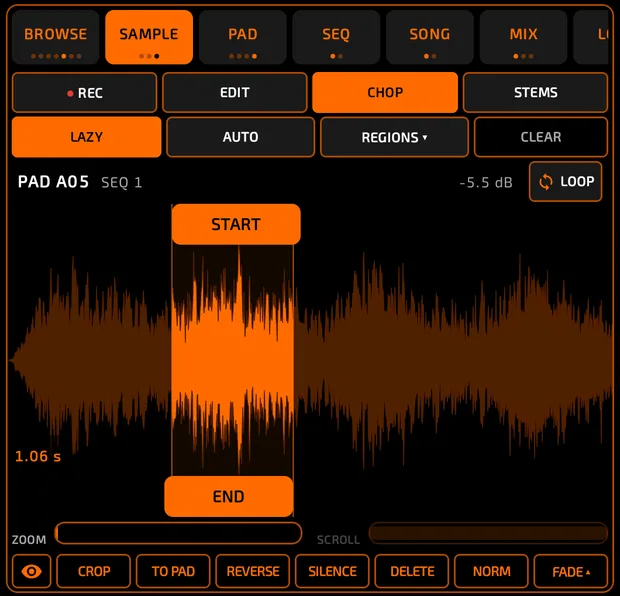Screen dimensions: 620x596
Task: Toggle the eye visibility icon
Action: [32, 571]
